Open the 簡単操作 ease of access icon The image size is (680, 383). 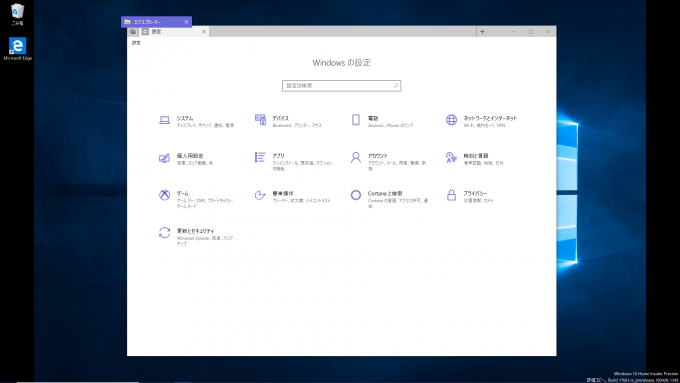[260, 195]
